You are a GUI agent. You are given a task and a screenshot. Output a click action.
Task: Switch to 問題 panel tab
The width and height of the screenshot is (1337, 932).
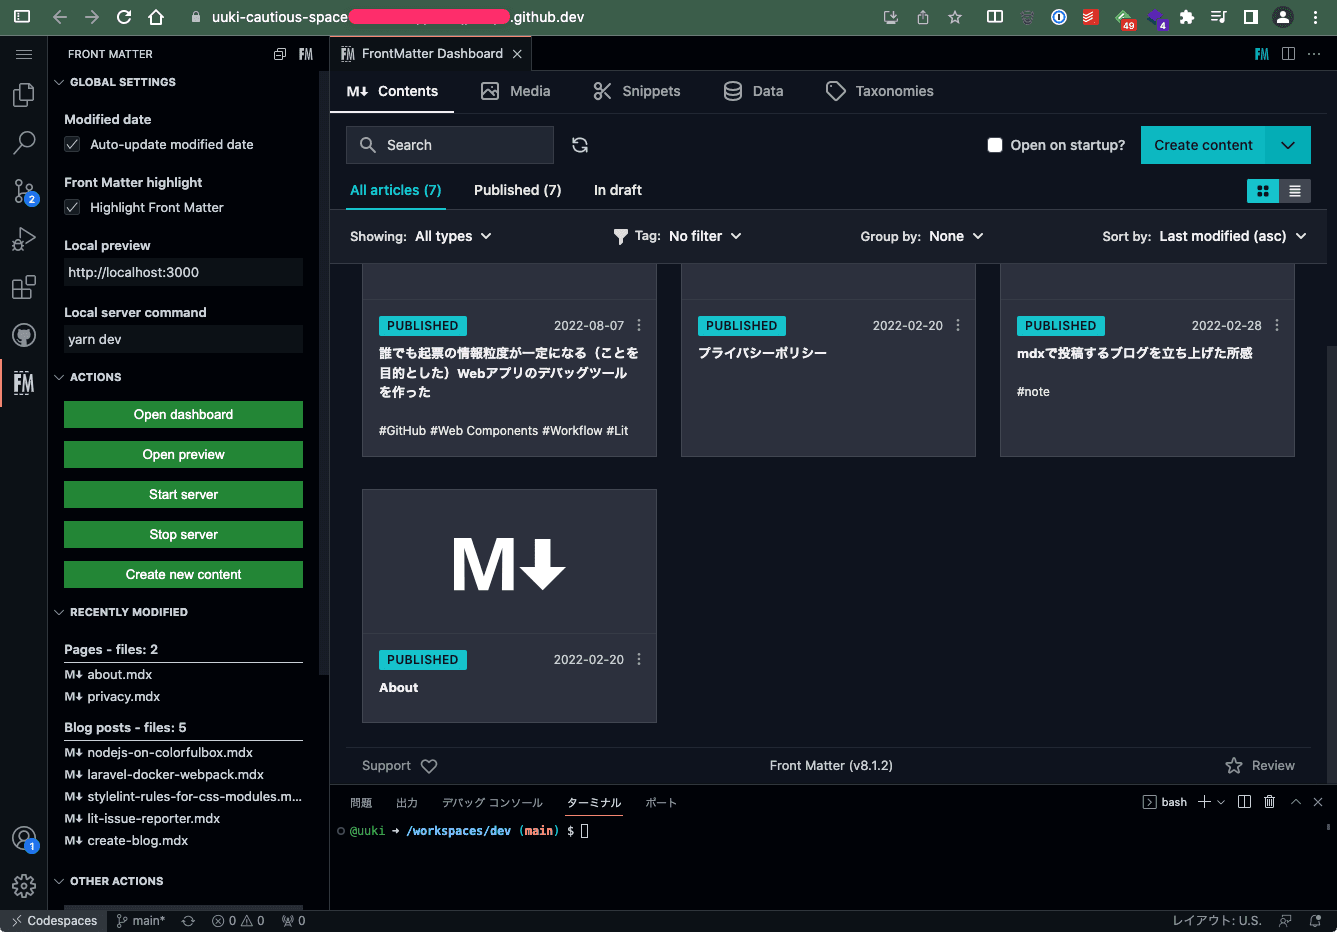tap(361, 803)
